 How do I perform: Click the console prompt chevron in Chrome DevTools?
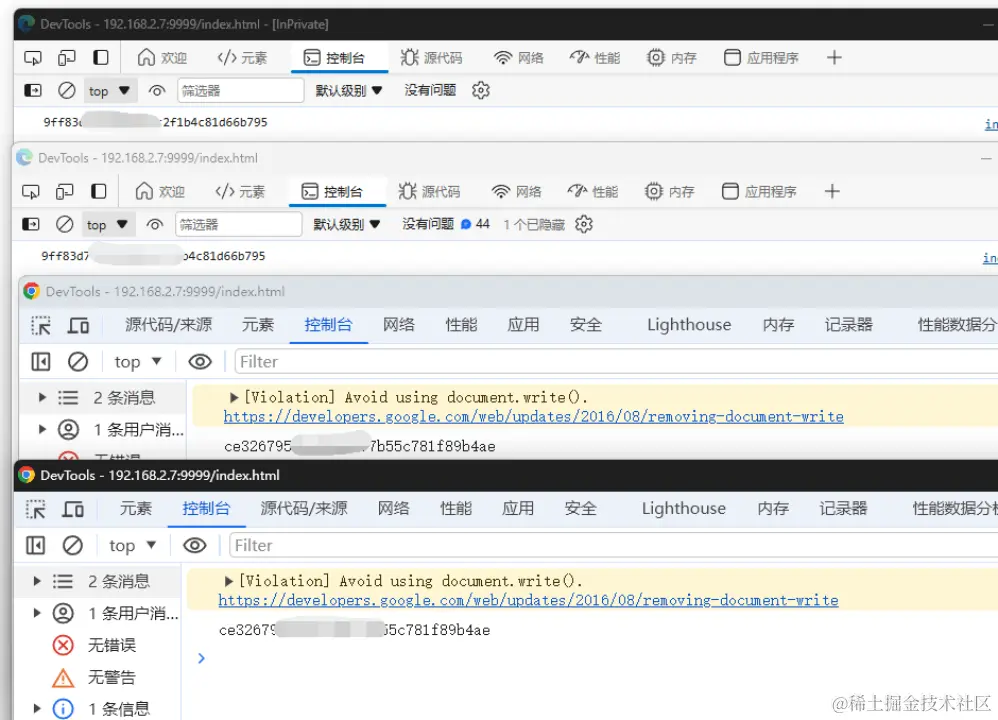[201, 658]
